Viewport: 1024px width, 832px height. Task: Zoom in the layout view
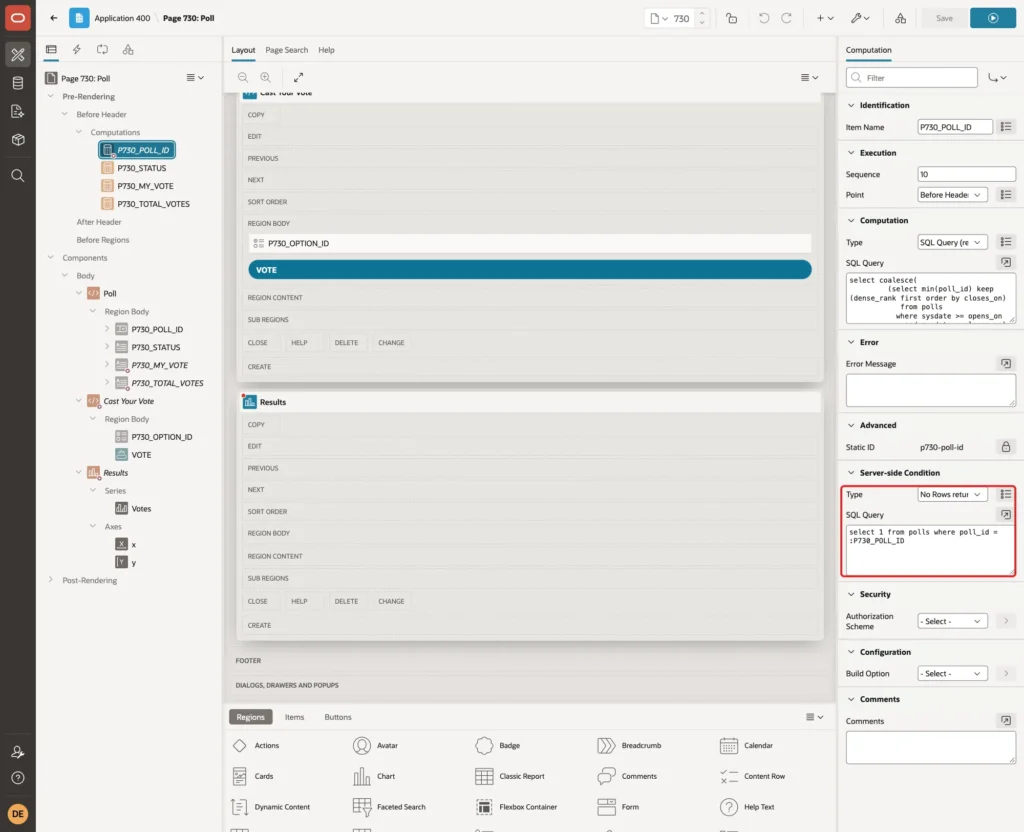[x=265, y=77]
